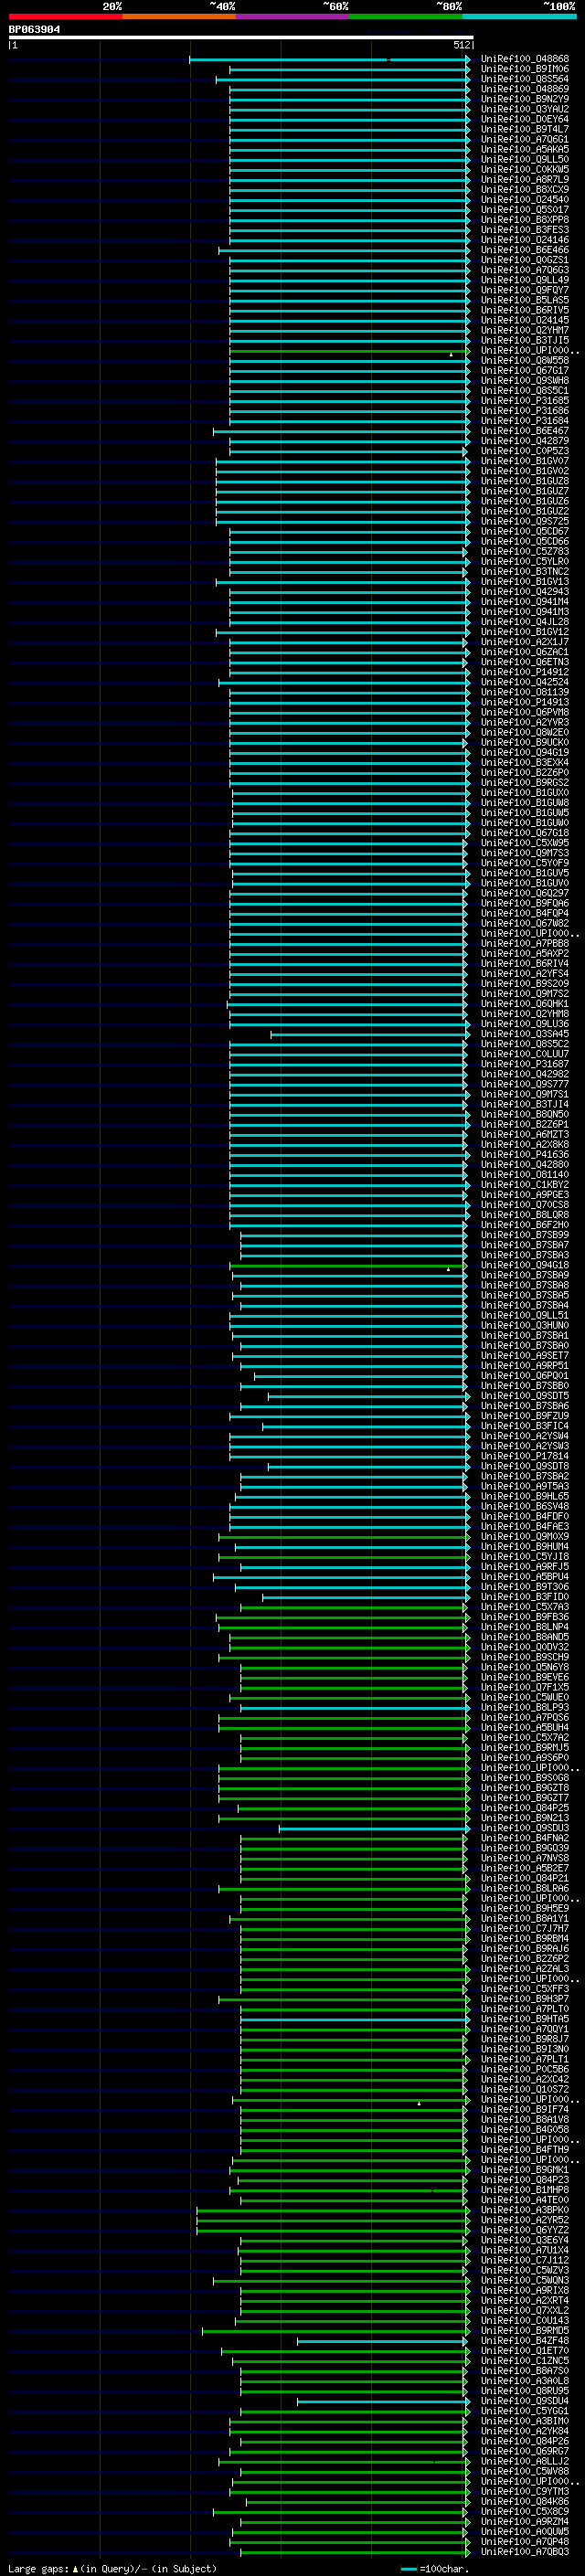Select label UniRef100_O81139
The image size is (585, 2576).
click(524, 692)
